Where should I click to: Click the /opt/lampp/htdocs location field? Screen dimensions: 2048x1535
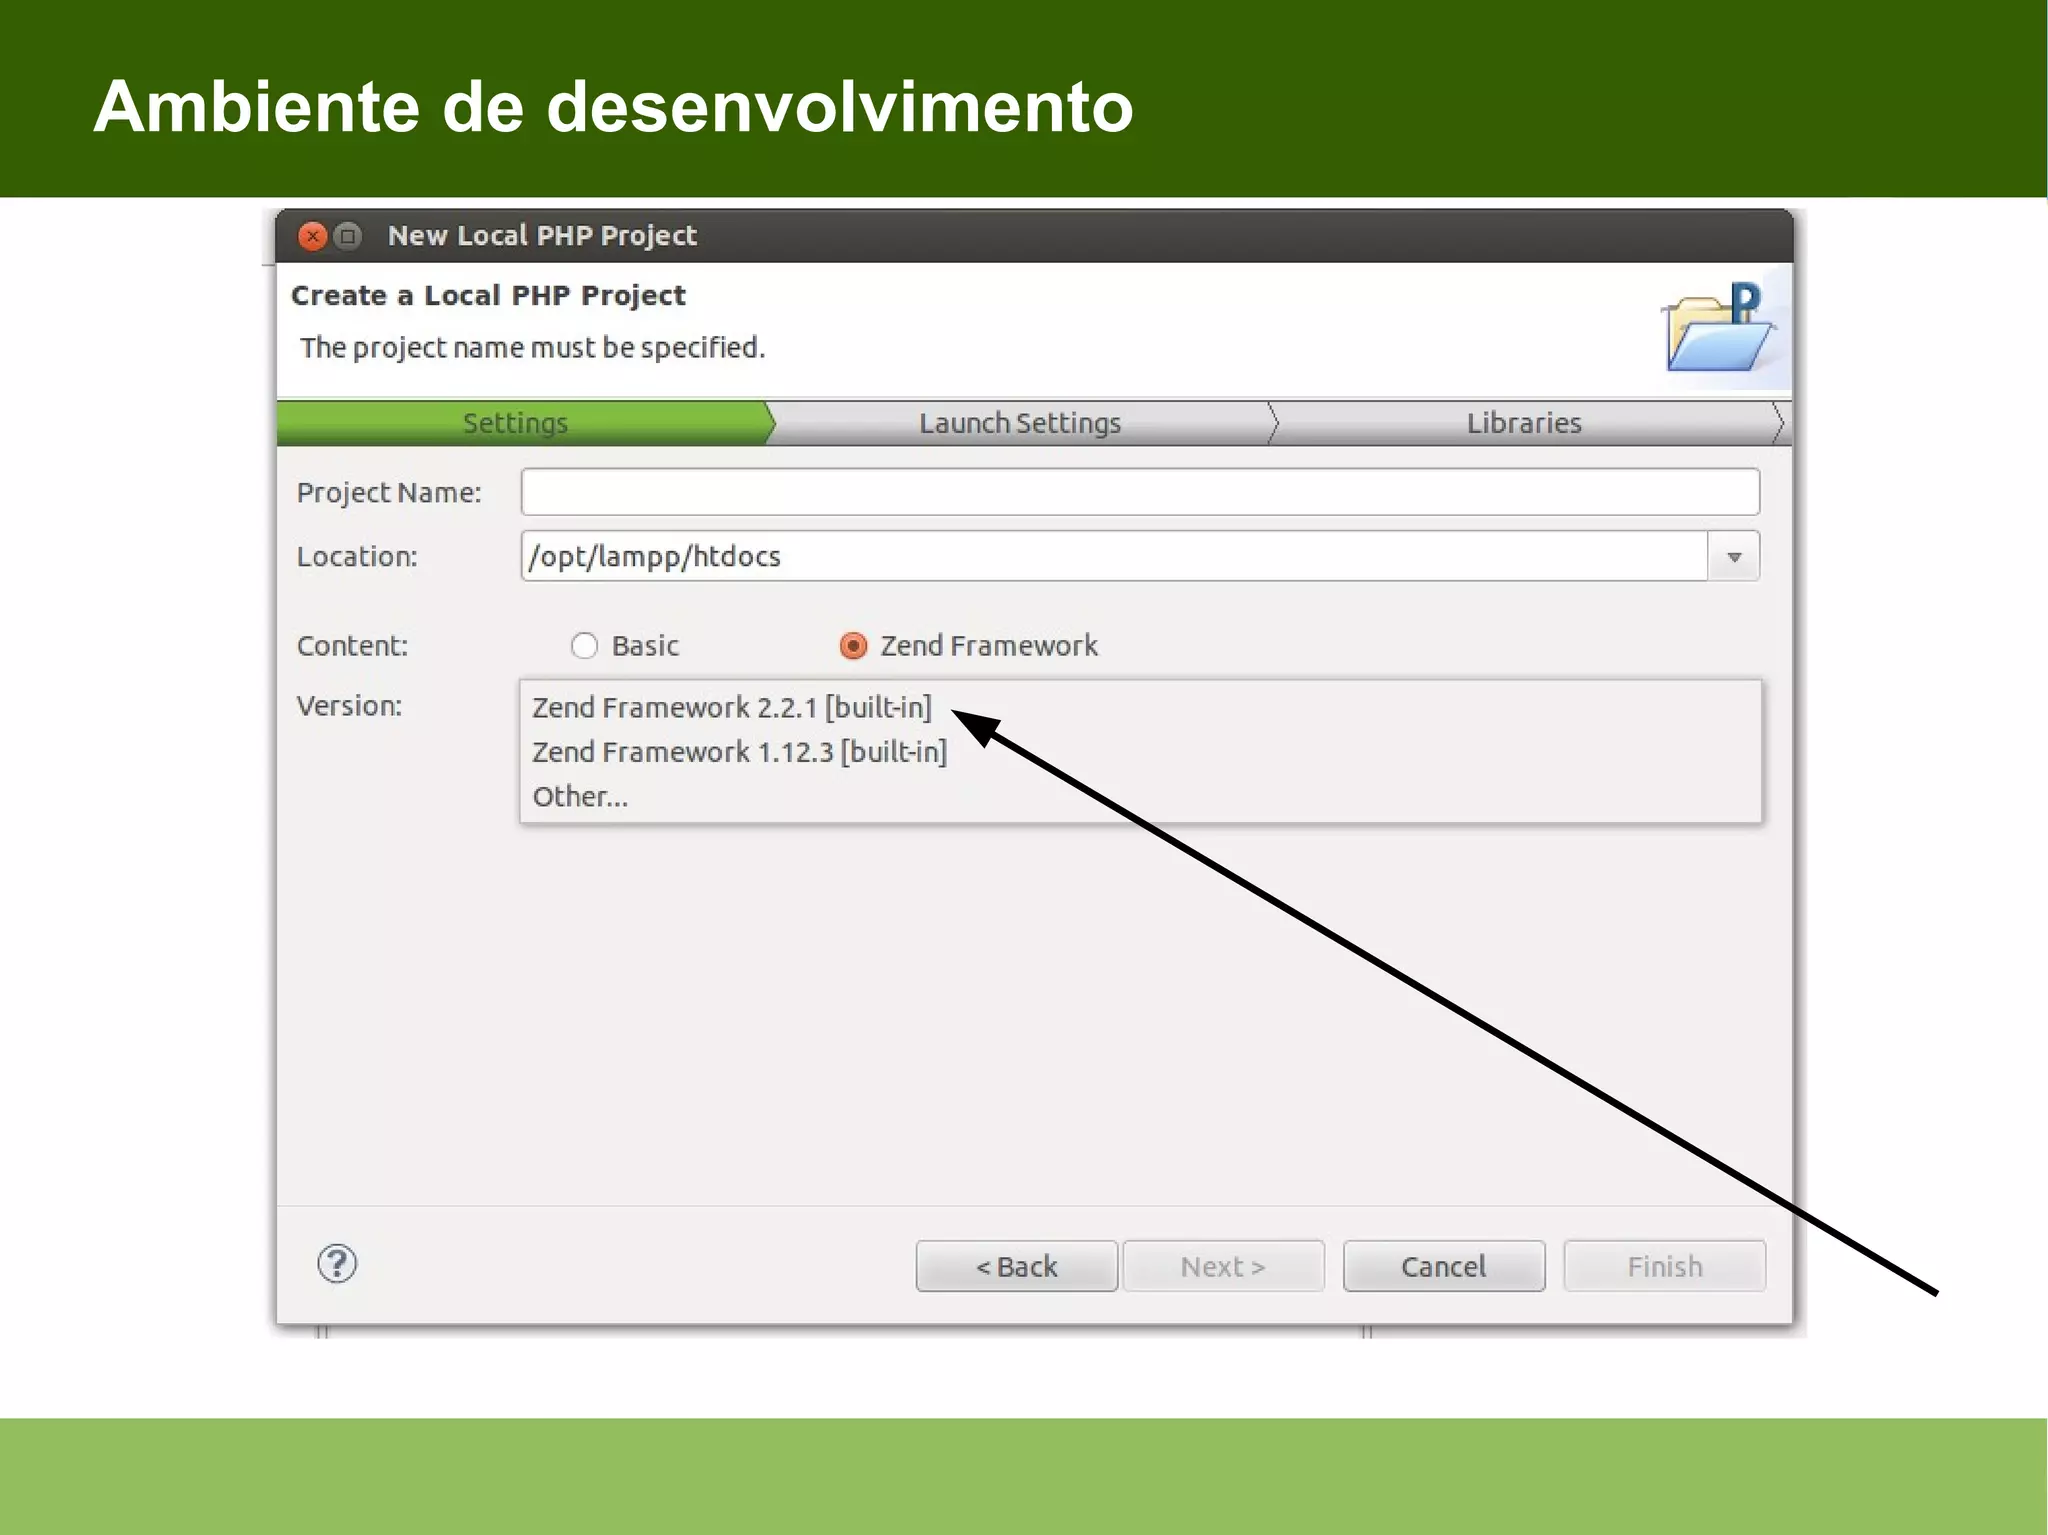(x=1114, y=556)
